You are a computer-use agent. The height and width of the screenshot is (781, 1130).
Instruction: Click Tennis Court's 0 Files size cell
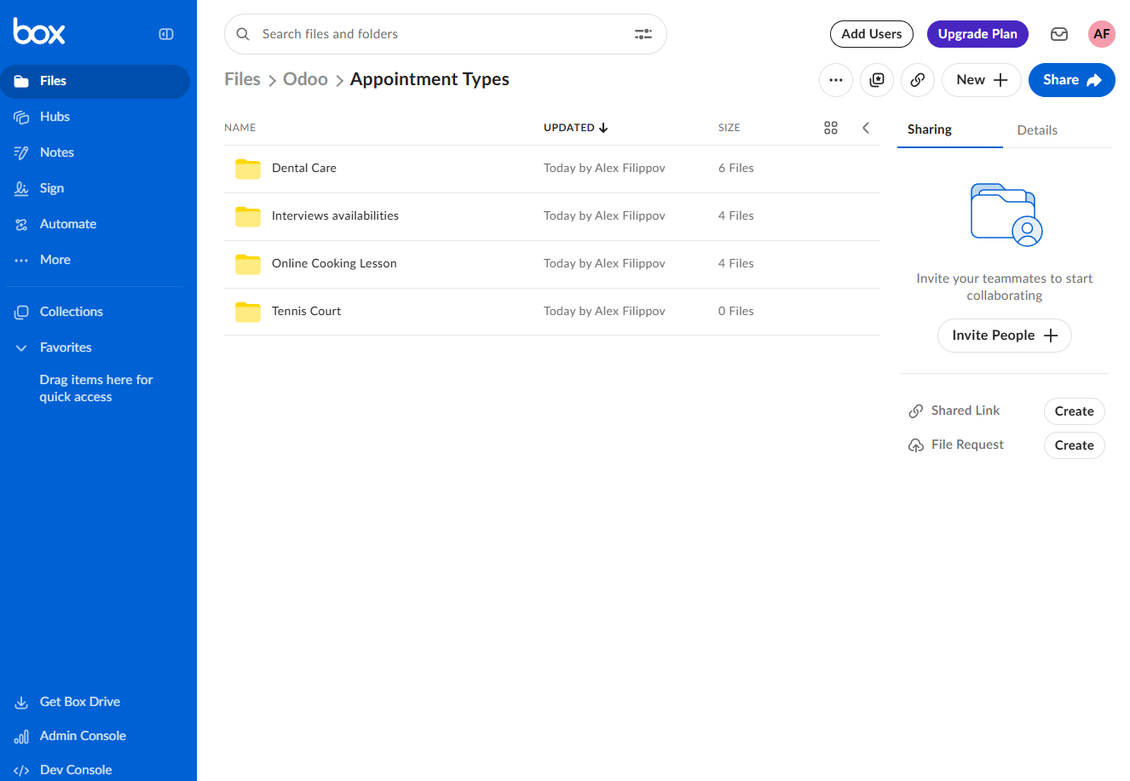[x=736, y=311]
